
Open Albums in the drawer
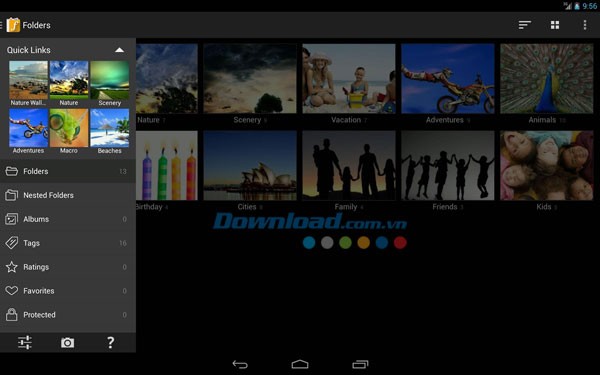click(x=68, y=219)
